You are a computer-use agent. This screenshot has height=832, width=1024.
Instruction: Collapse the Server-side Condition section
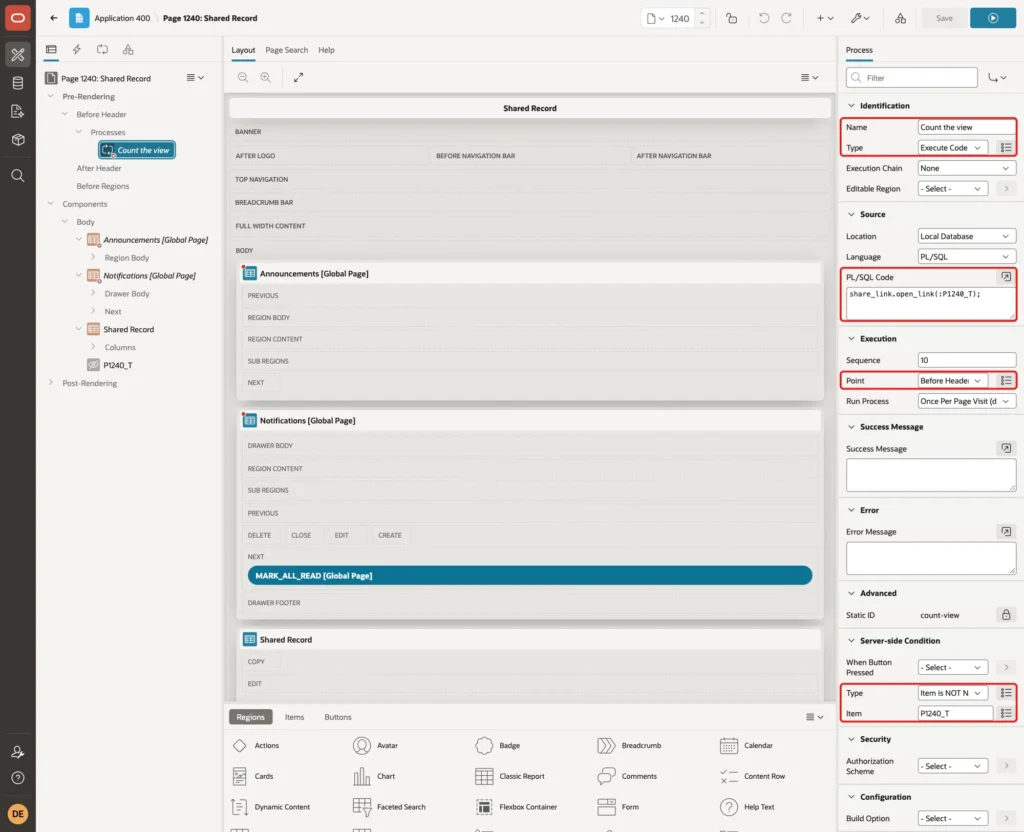coord(851,641)
